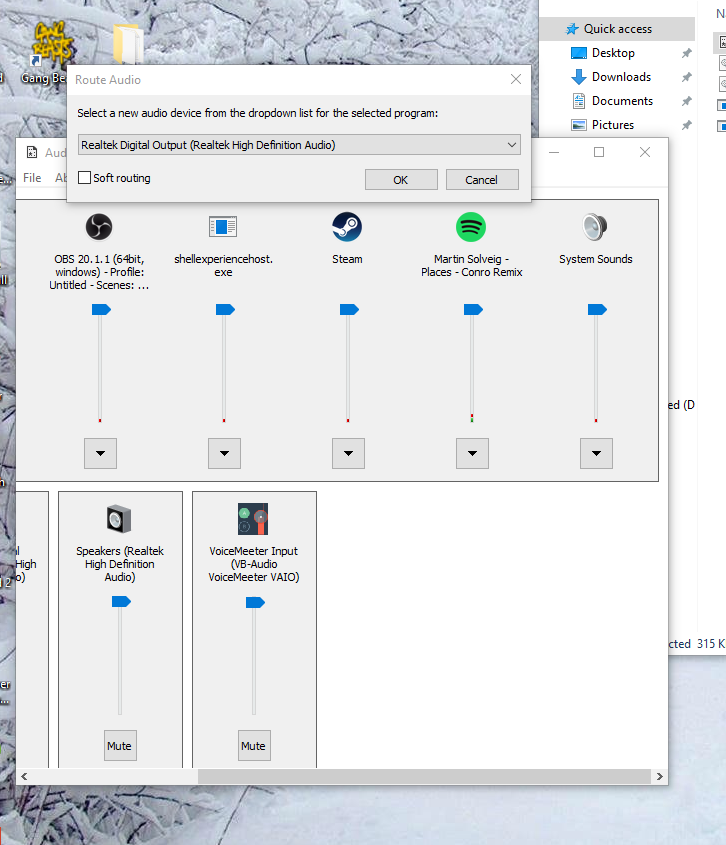Click the 'Steam' text label

click(347, 259)
